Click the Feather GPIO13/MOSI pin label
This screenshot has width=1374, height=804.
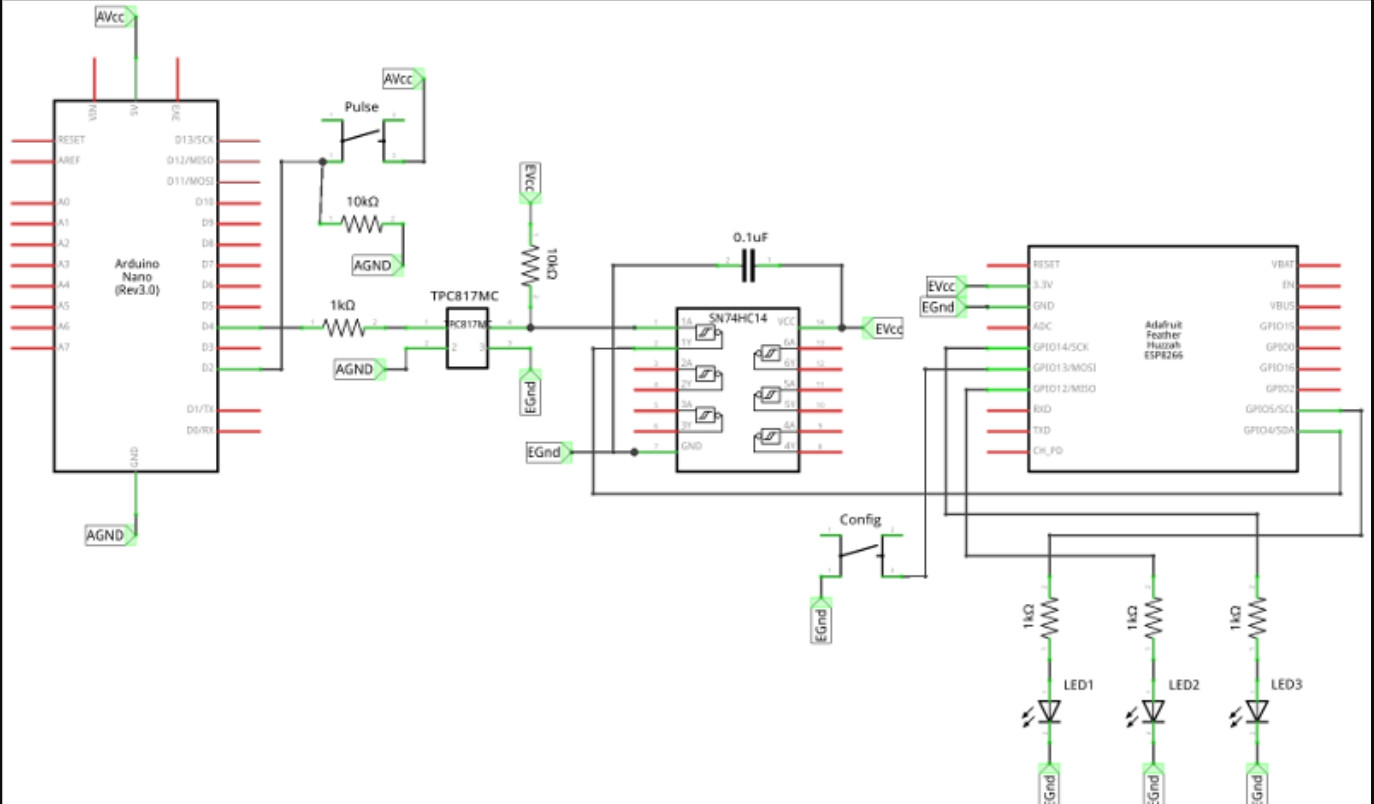(x=1064, y=368)
